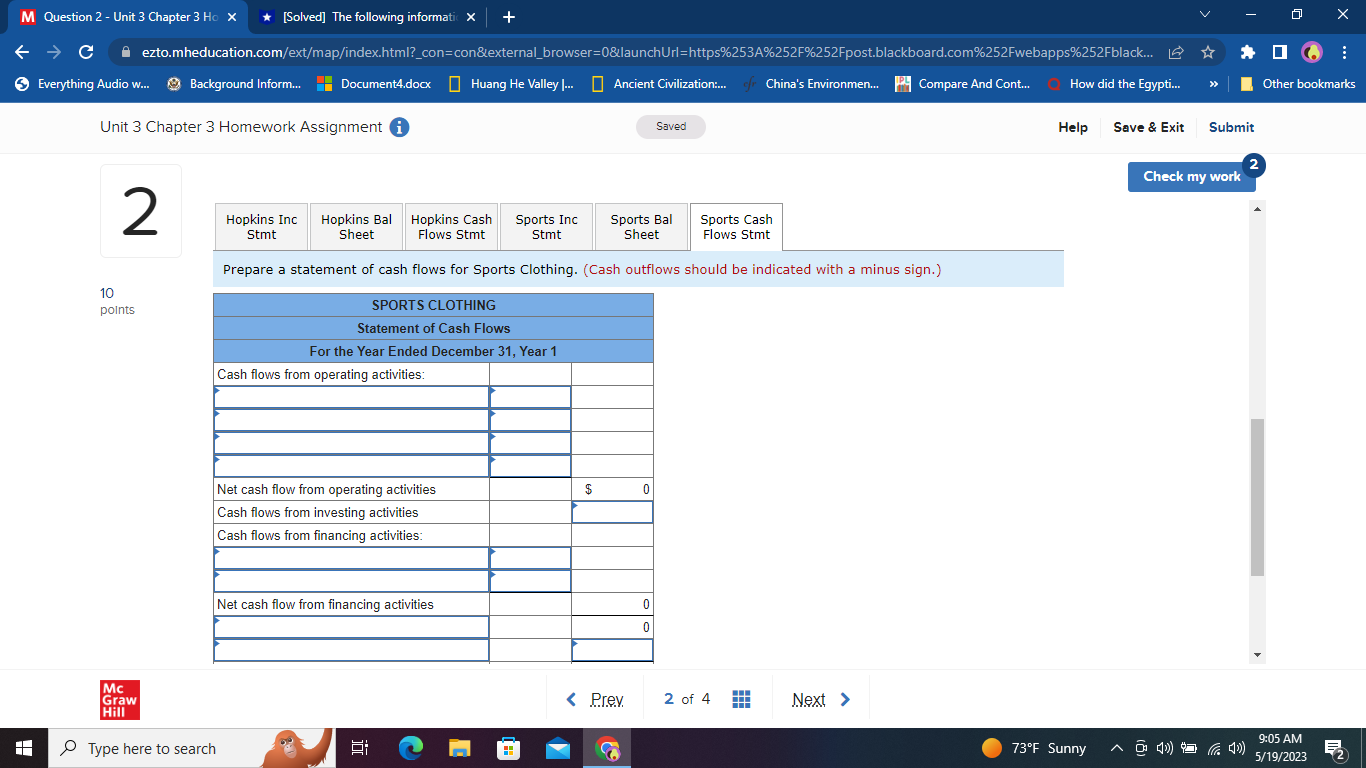This screenshot has height=768, width=1366.
Task: Reload the current page
Action: tap(86, 51)
